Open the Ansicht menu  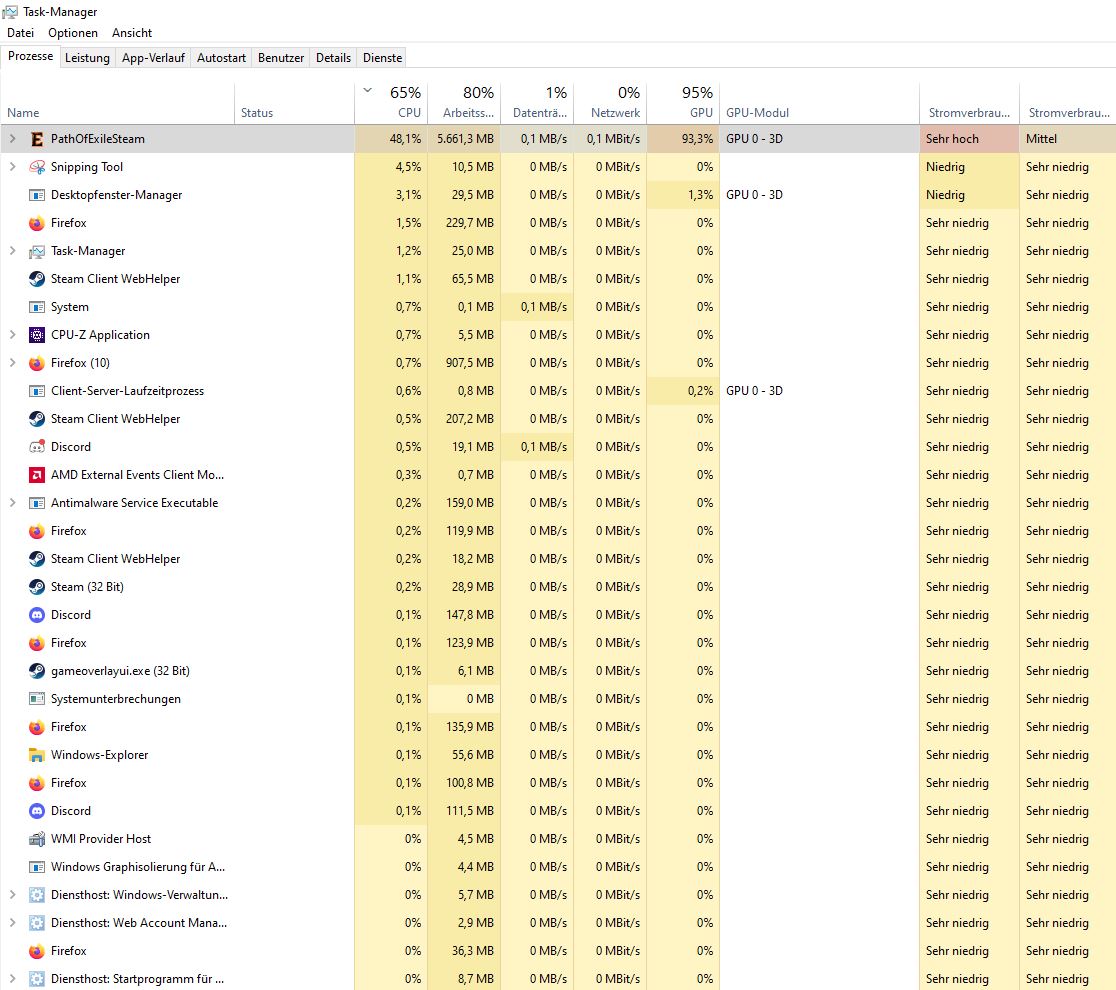(132, 33)
